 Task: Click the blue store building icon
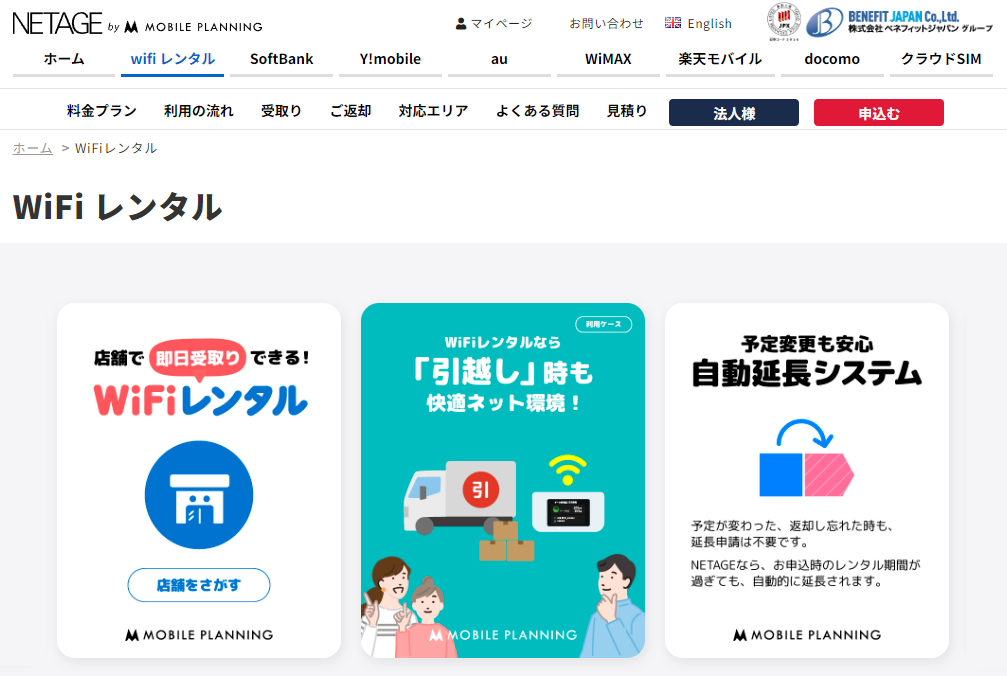coord(199,494)
